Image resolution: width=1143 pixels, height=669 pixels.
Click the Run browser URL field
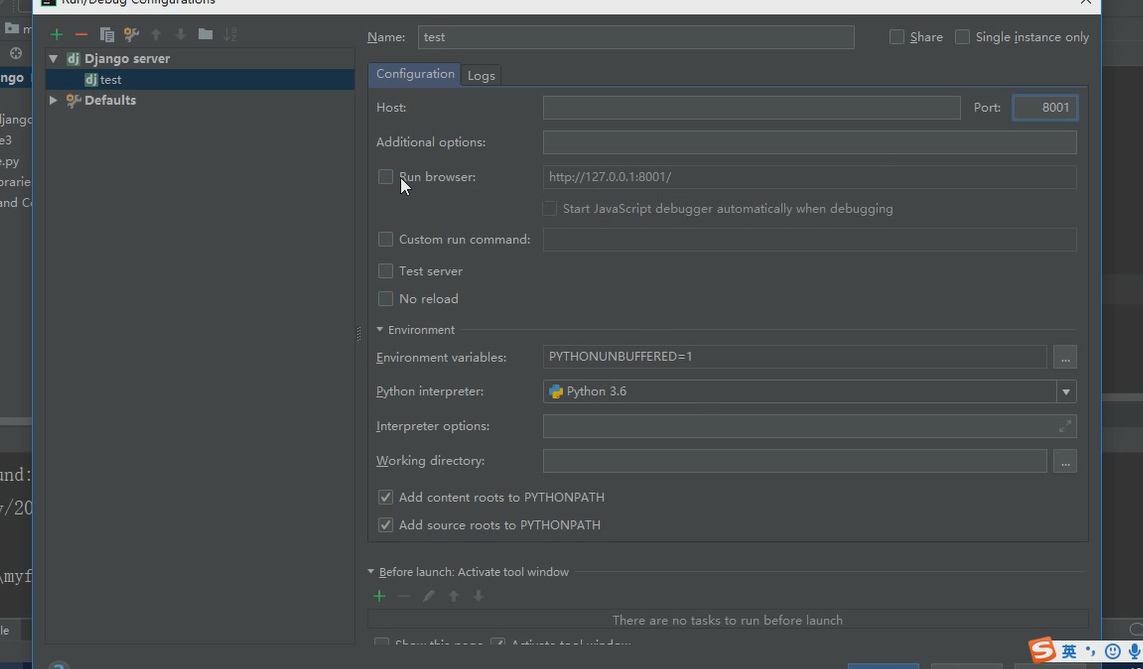[809, 177]
